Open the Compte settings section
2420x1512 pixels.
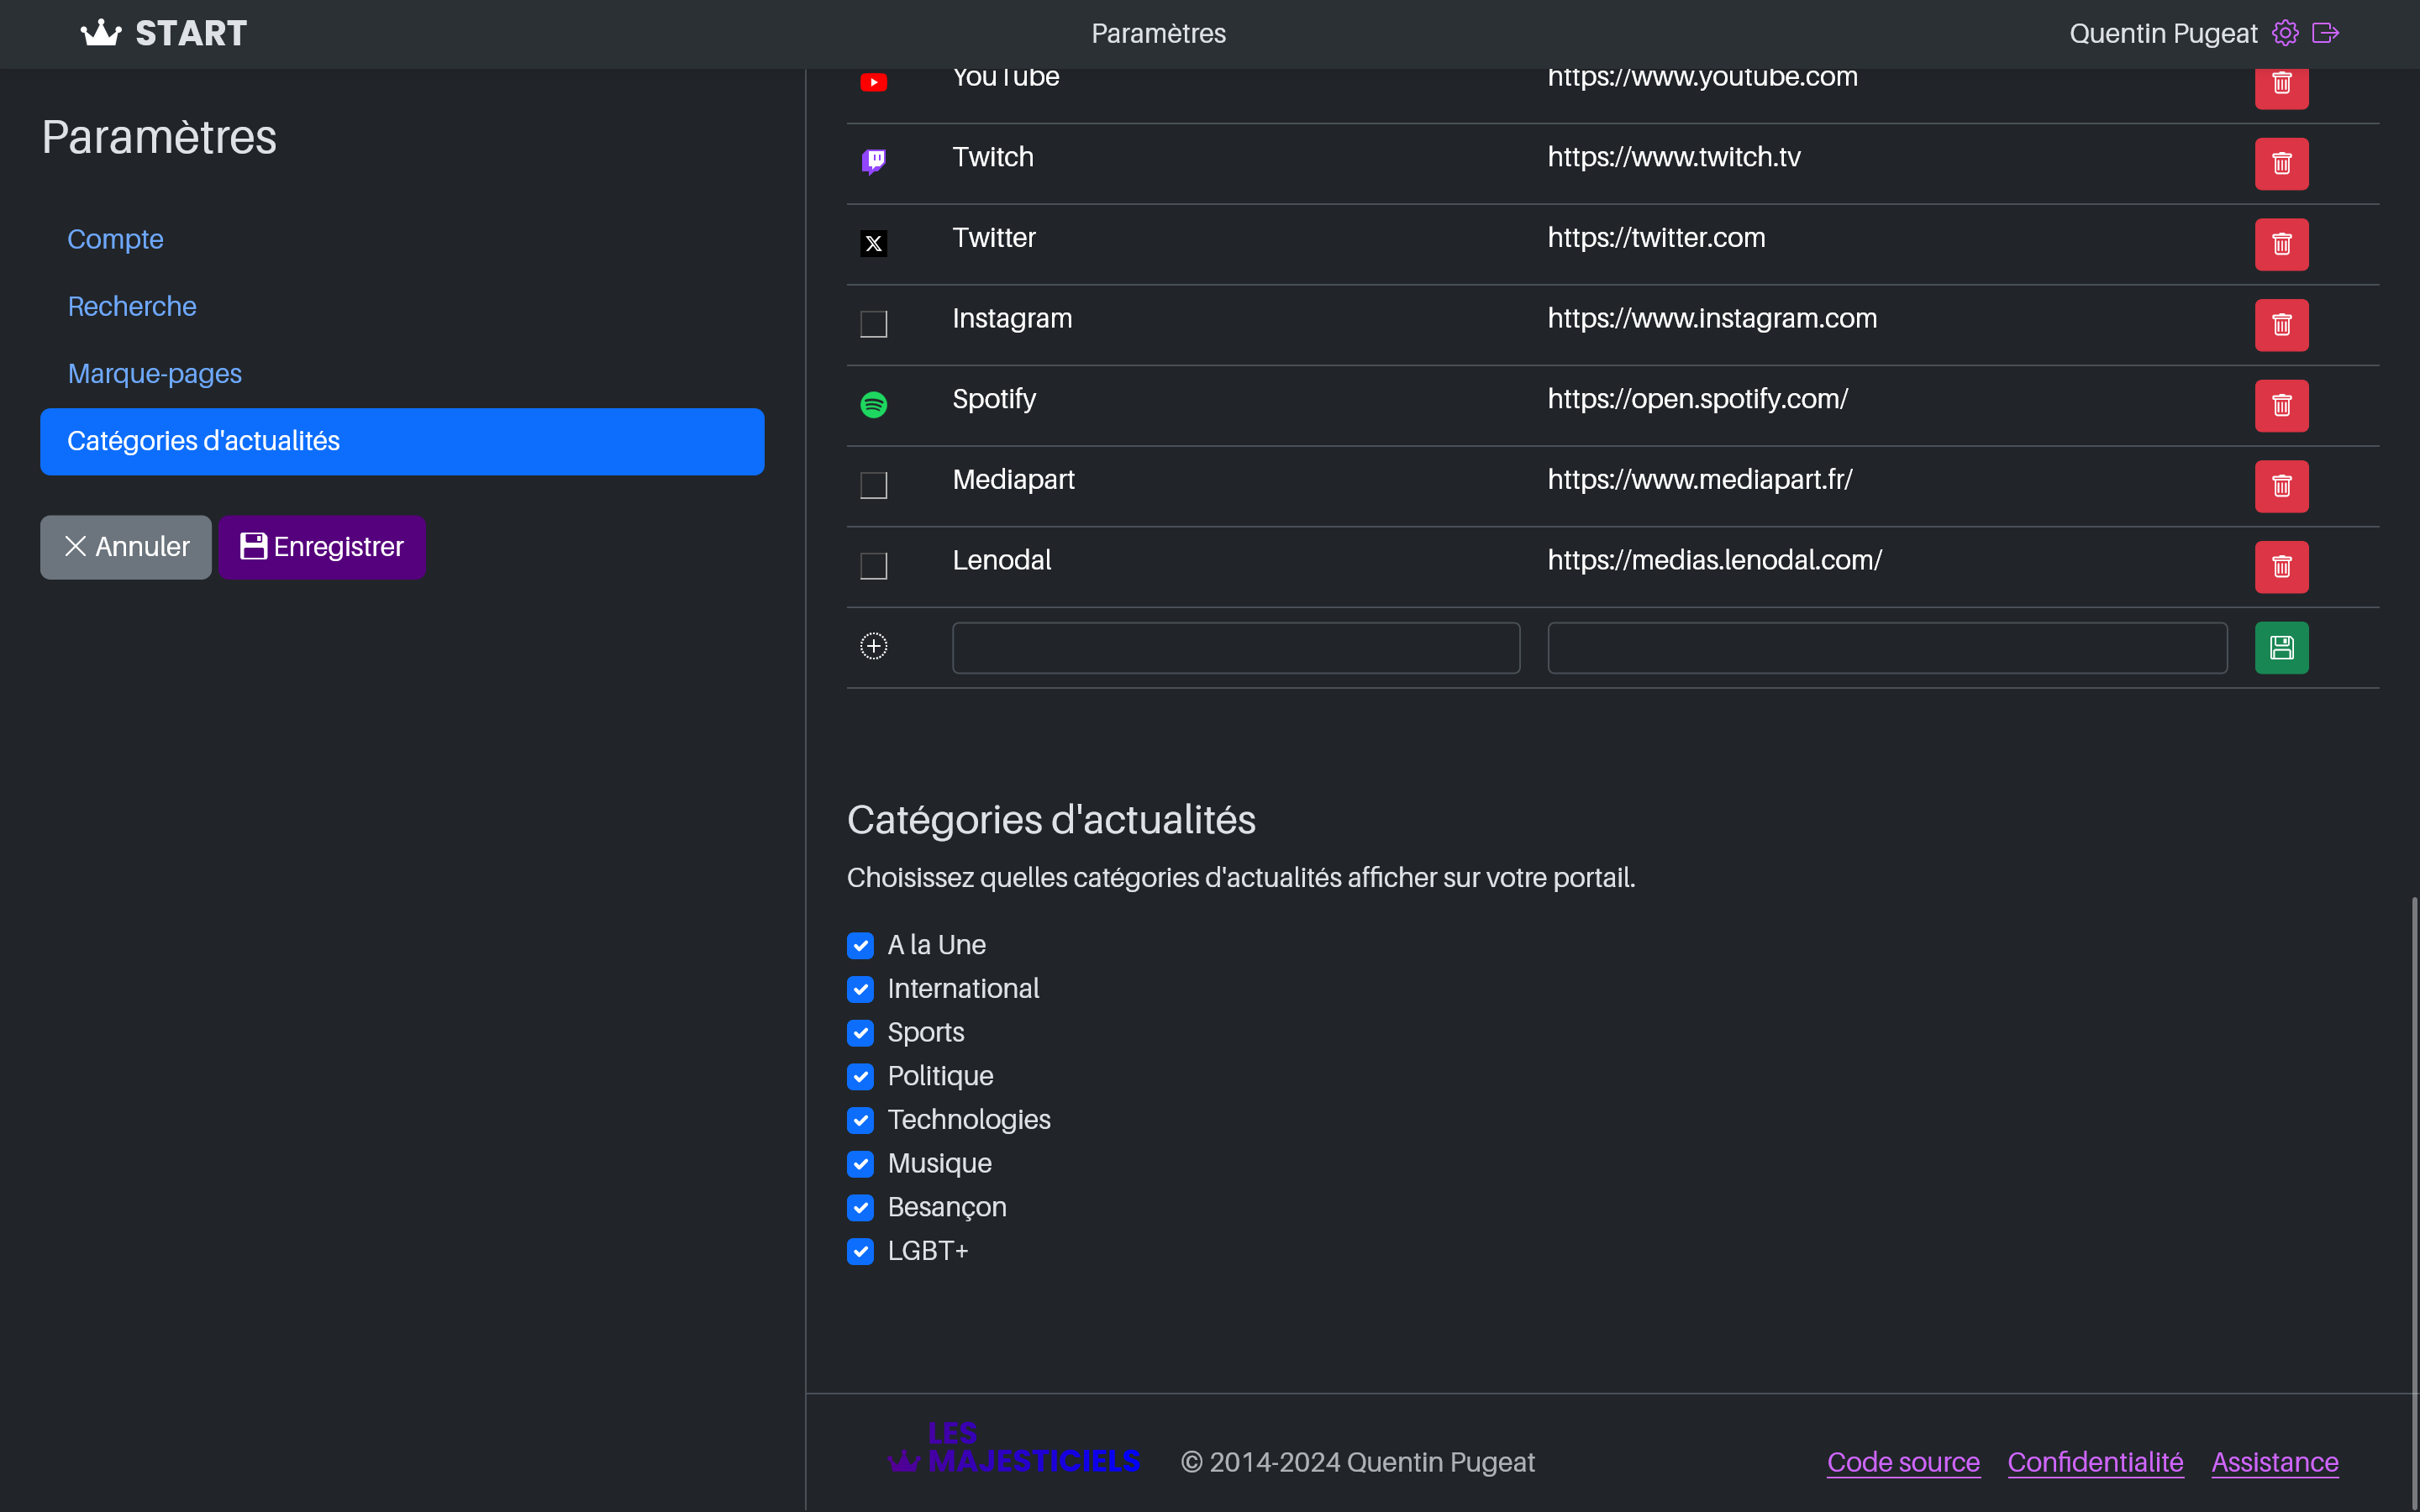click(x=113, y=239)
